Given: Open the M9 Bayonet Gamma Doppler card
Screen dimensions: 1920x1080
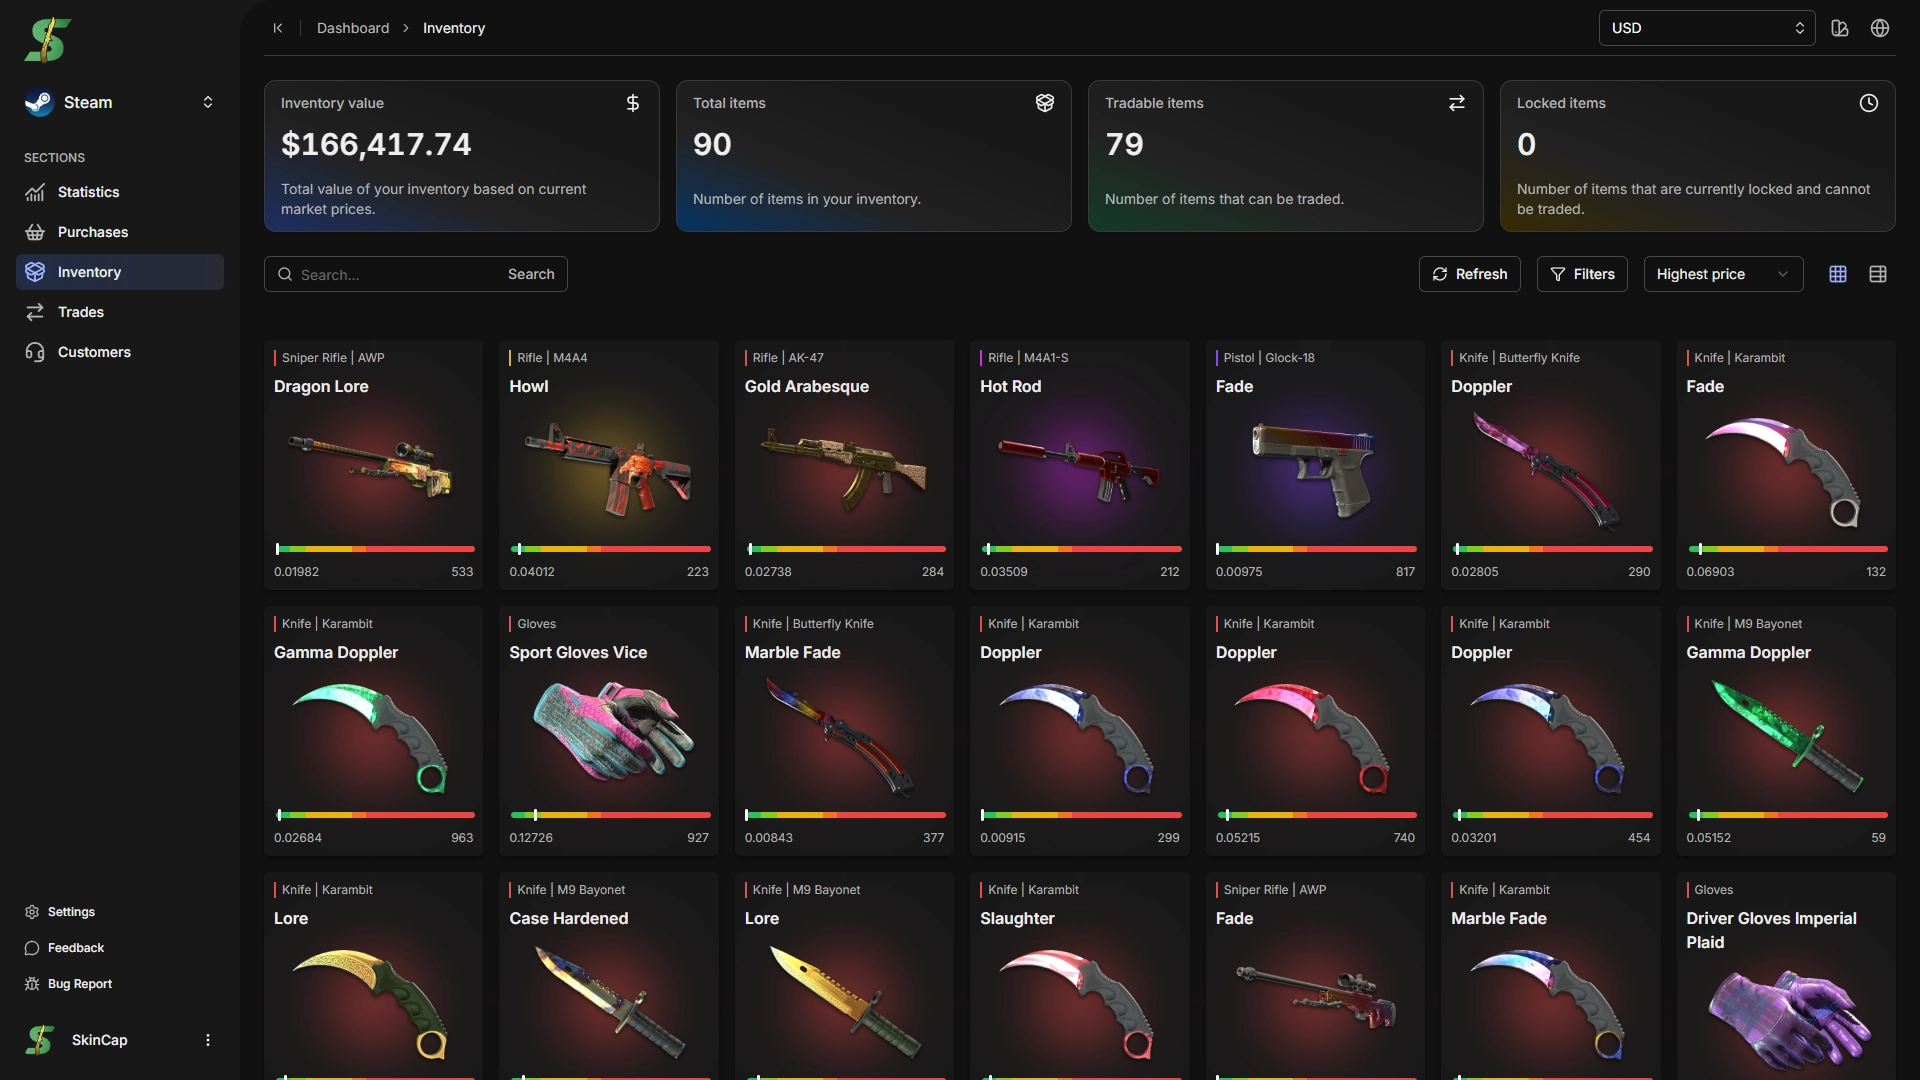Looking at the screenshot, I should coord(1786,731).
